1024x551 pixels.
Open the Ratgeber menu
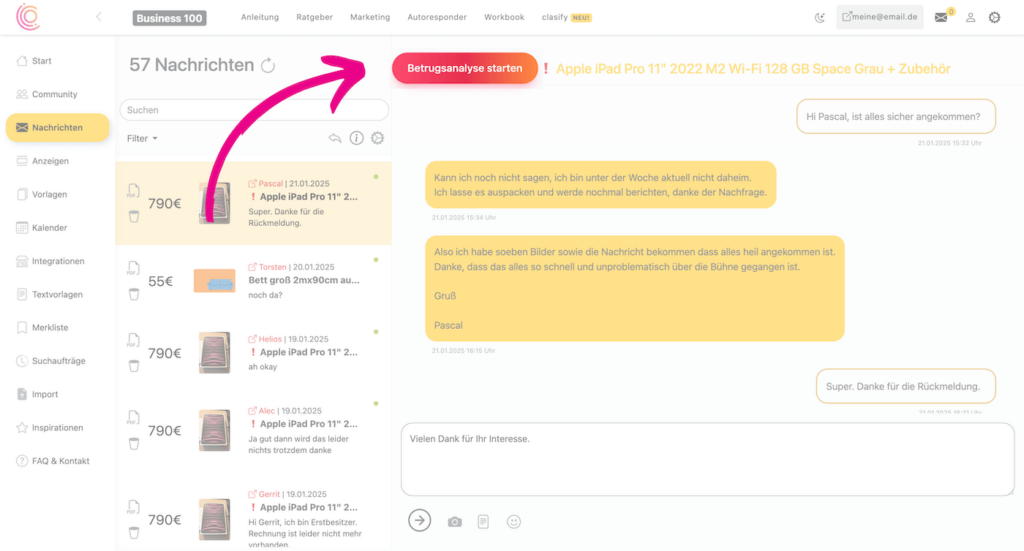click(314, 18)
